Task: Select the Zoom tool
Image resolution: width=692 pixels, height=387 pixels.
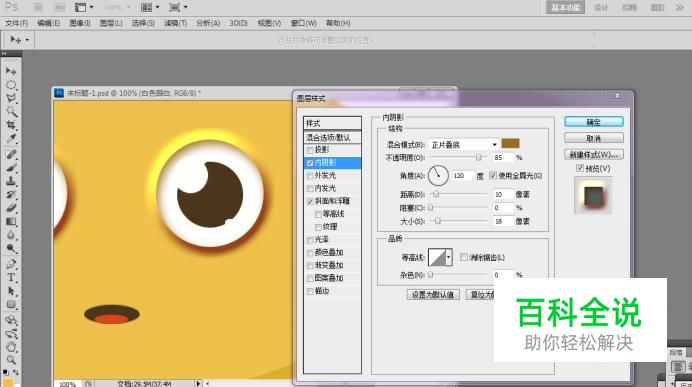Action: (x=11, y=361)
